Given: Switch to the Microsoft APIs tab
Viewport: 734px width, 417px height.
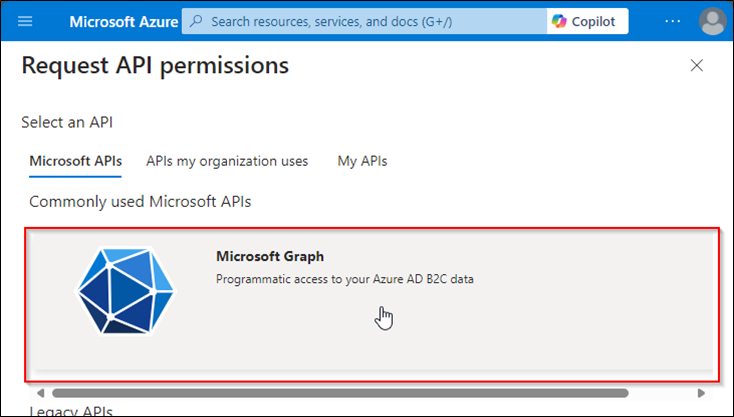Looking at the screenshot, I should [75, 161].
